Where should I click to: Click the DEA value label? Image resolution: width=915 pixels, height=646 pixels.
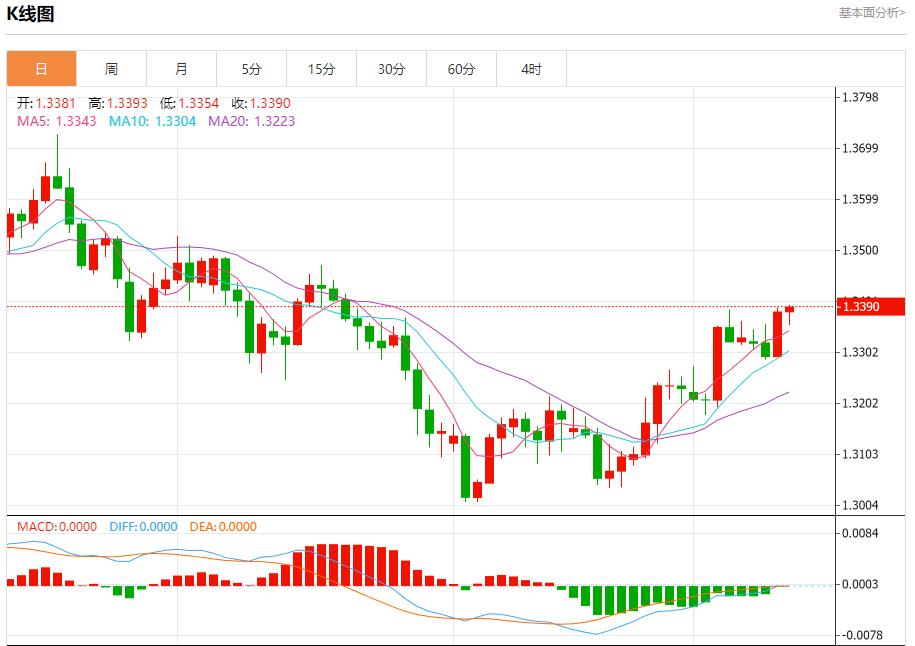tap(222, 527)
